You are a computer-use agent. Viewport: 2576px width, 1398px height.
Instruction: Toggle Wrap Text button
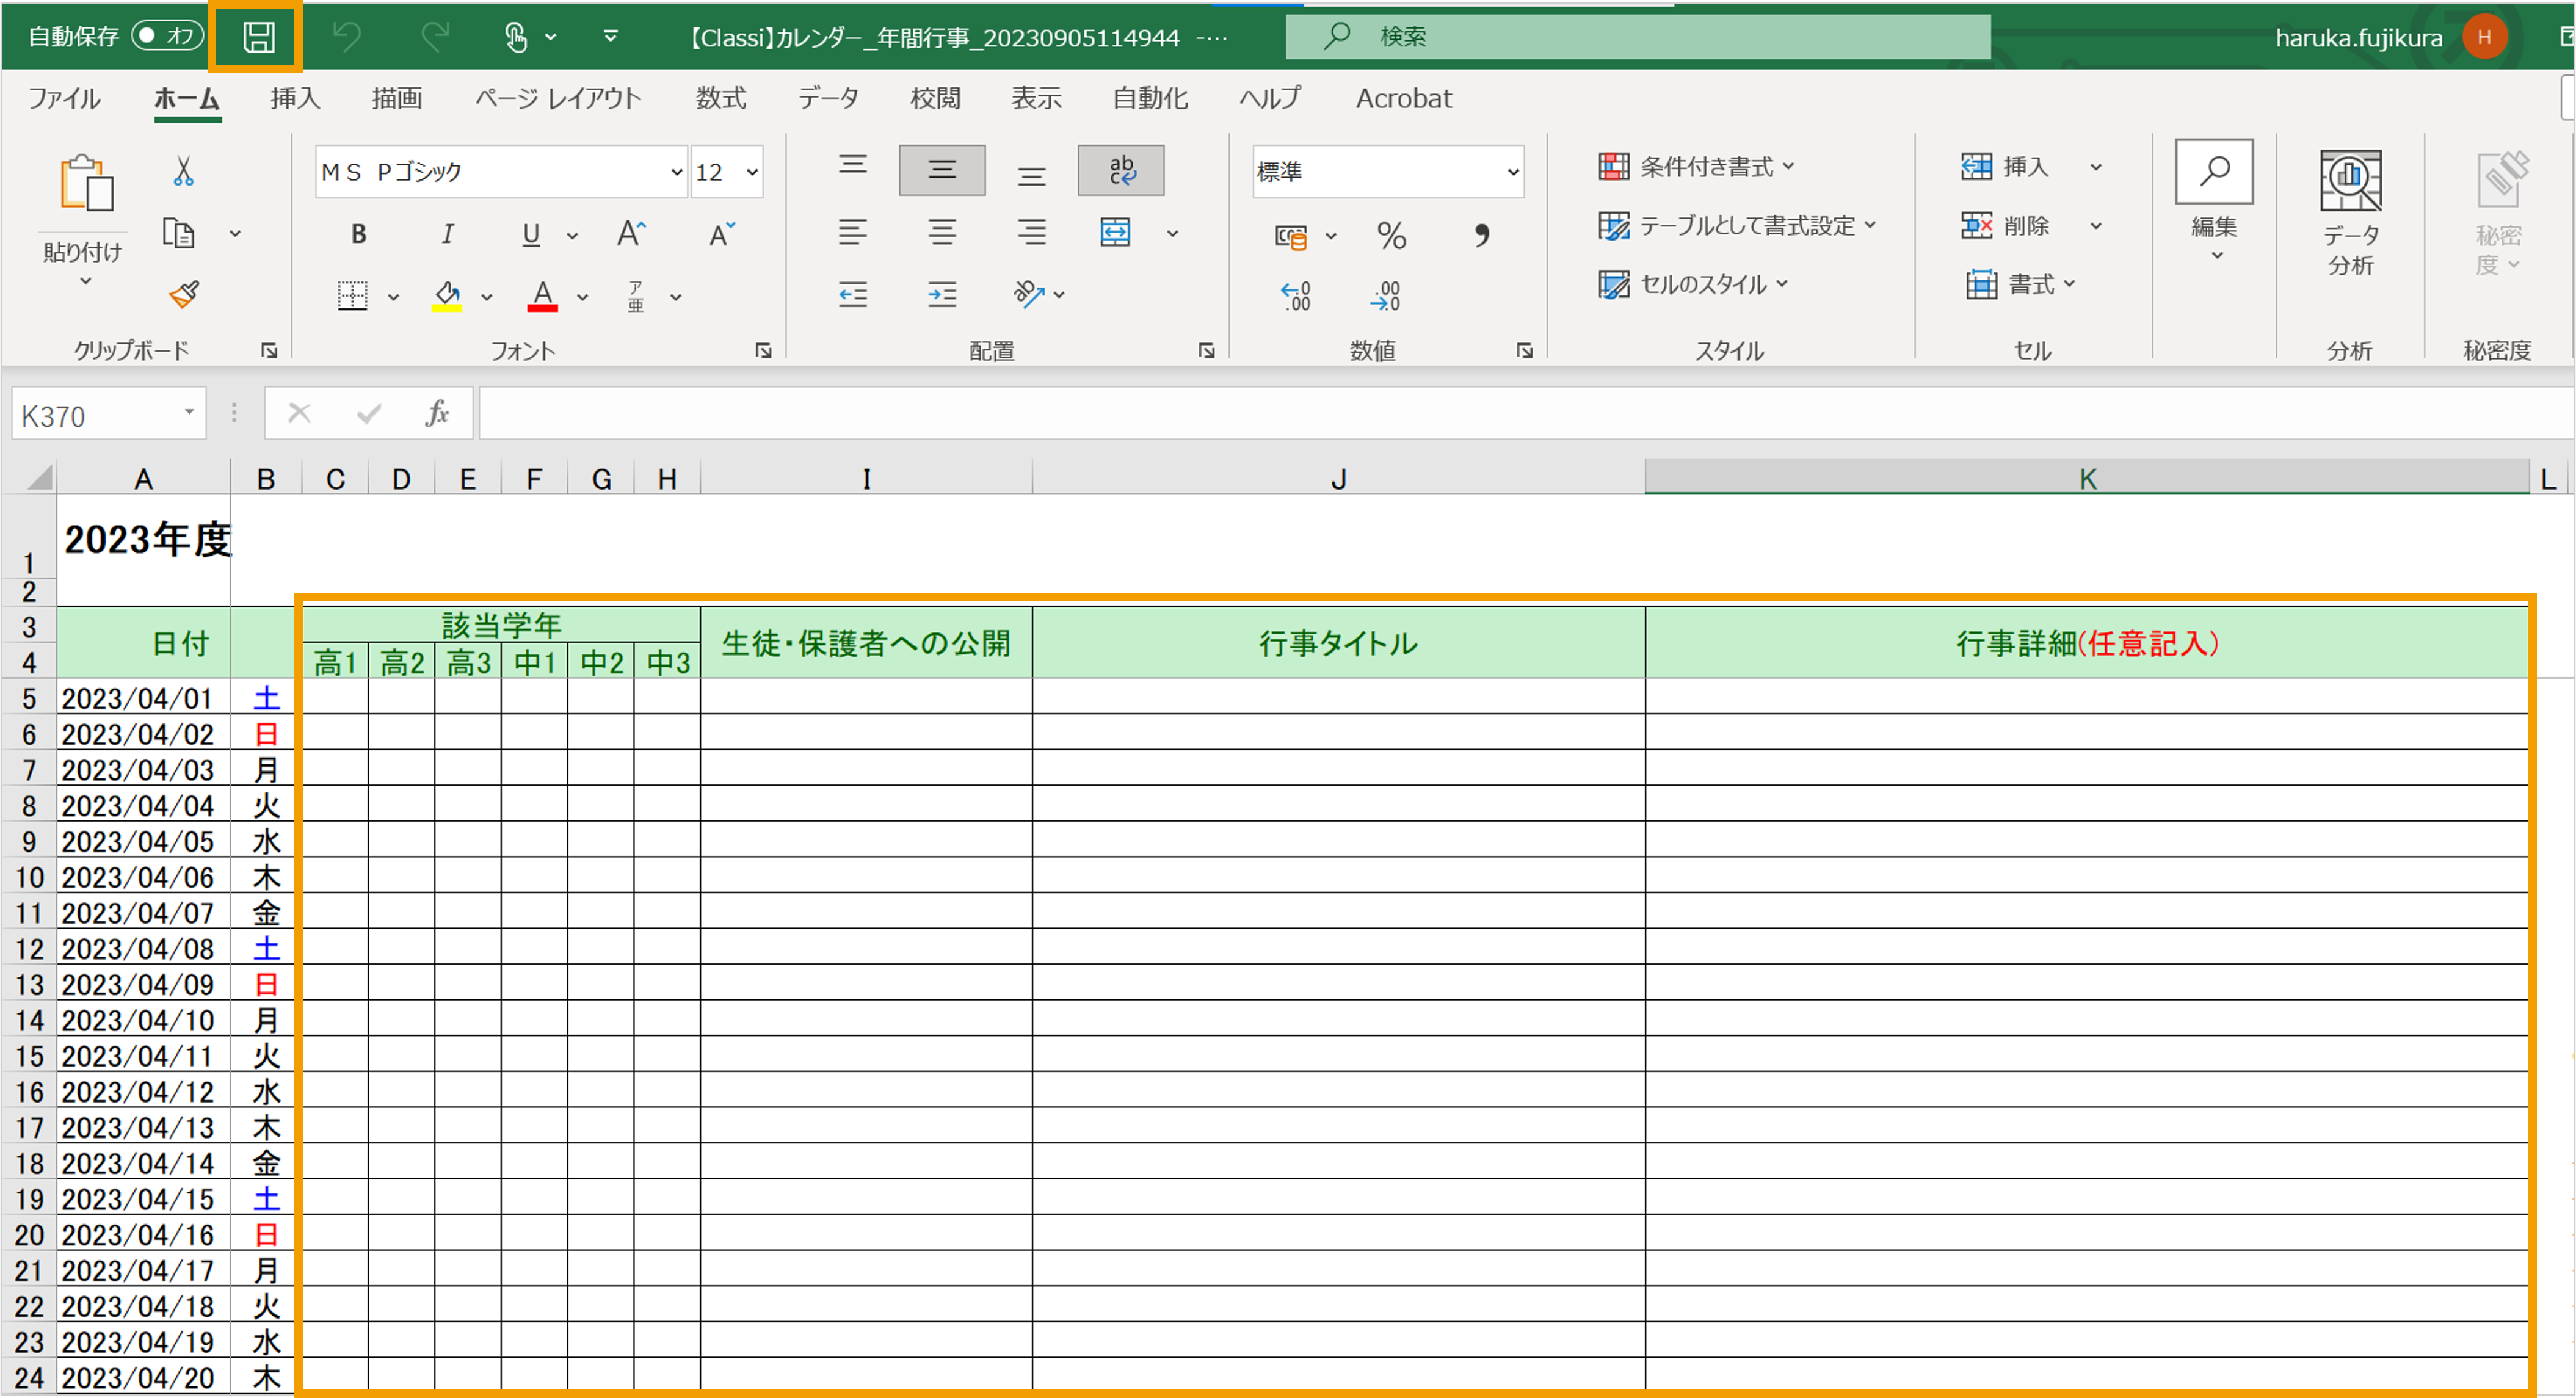(x=1121, y=170)
